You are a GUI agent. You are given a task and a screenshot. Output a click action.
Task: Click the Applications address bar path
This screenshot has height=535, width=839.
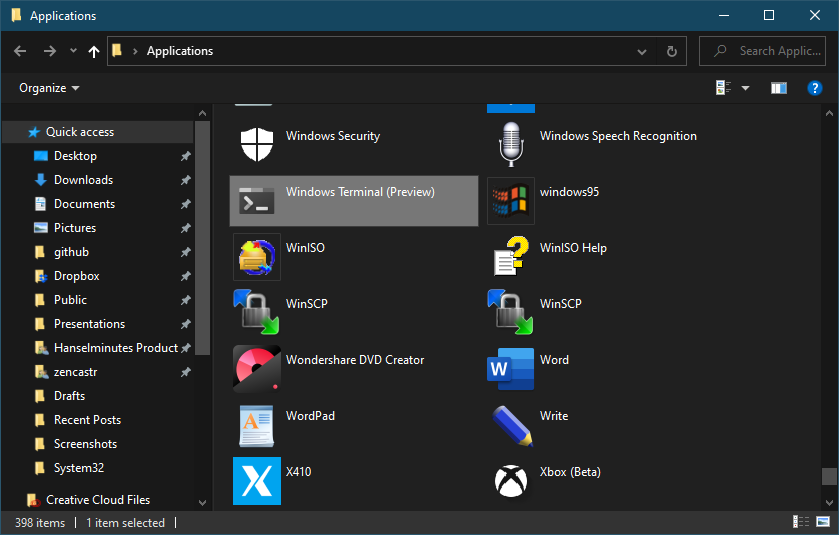click(180, 51)
